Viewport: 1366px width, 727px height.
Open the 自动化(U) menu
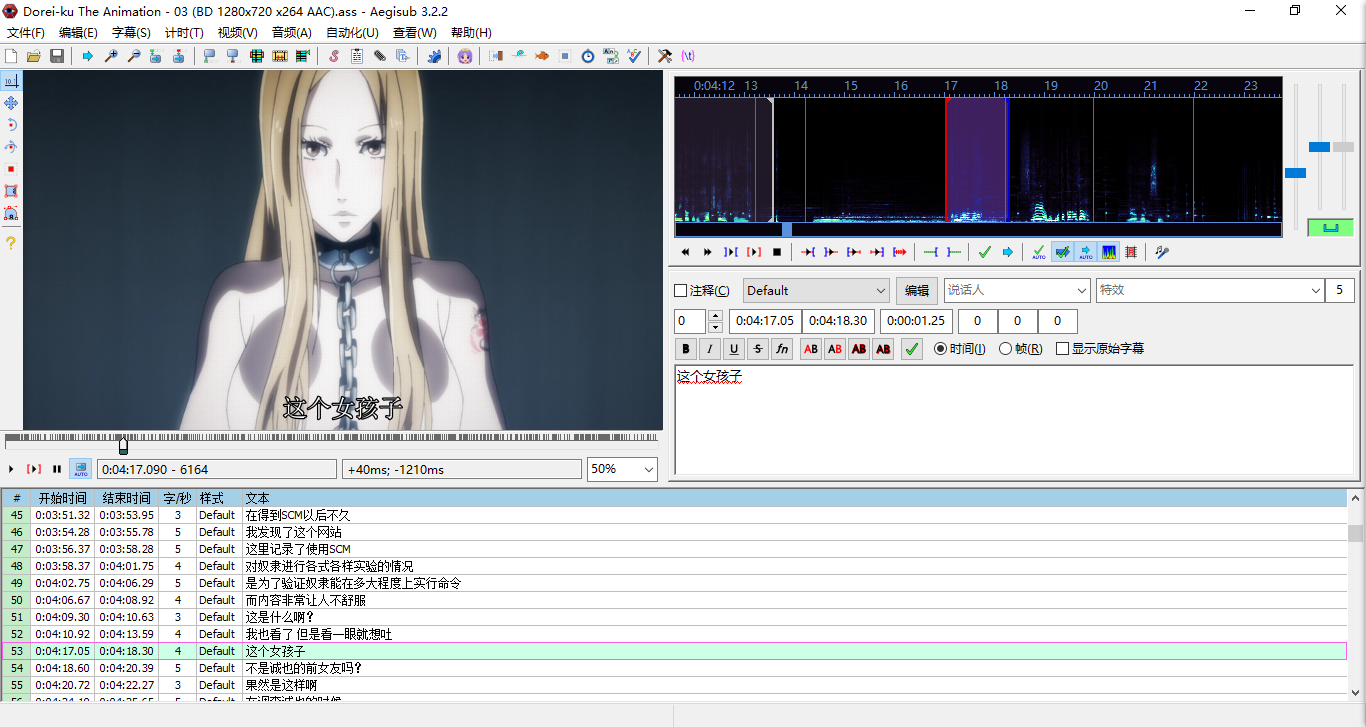[x=352, y=33]
